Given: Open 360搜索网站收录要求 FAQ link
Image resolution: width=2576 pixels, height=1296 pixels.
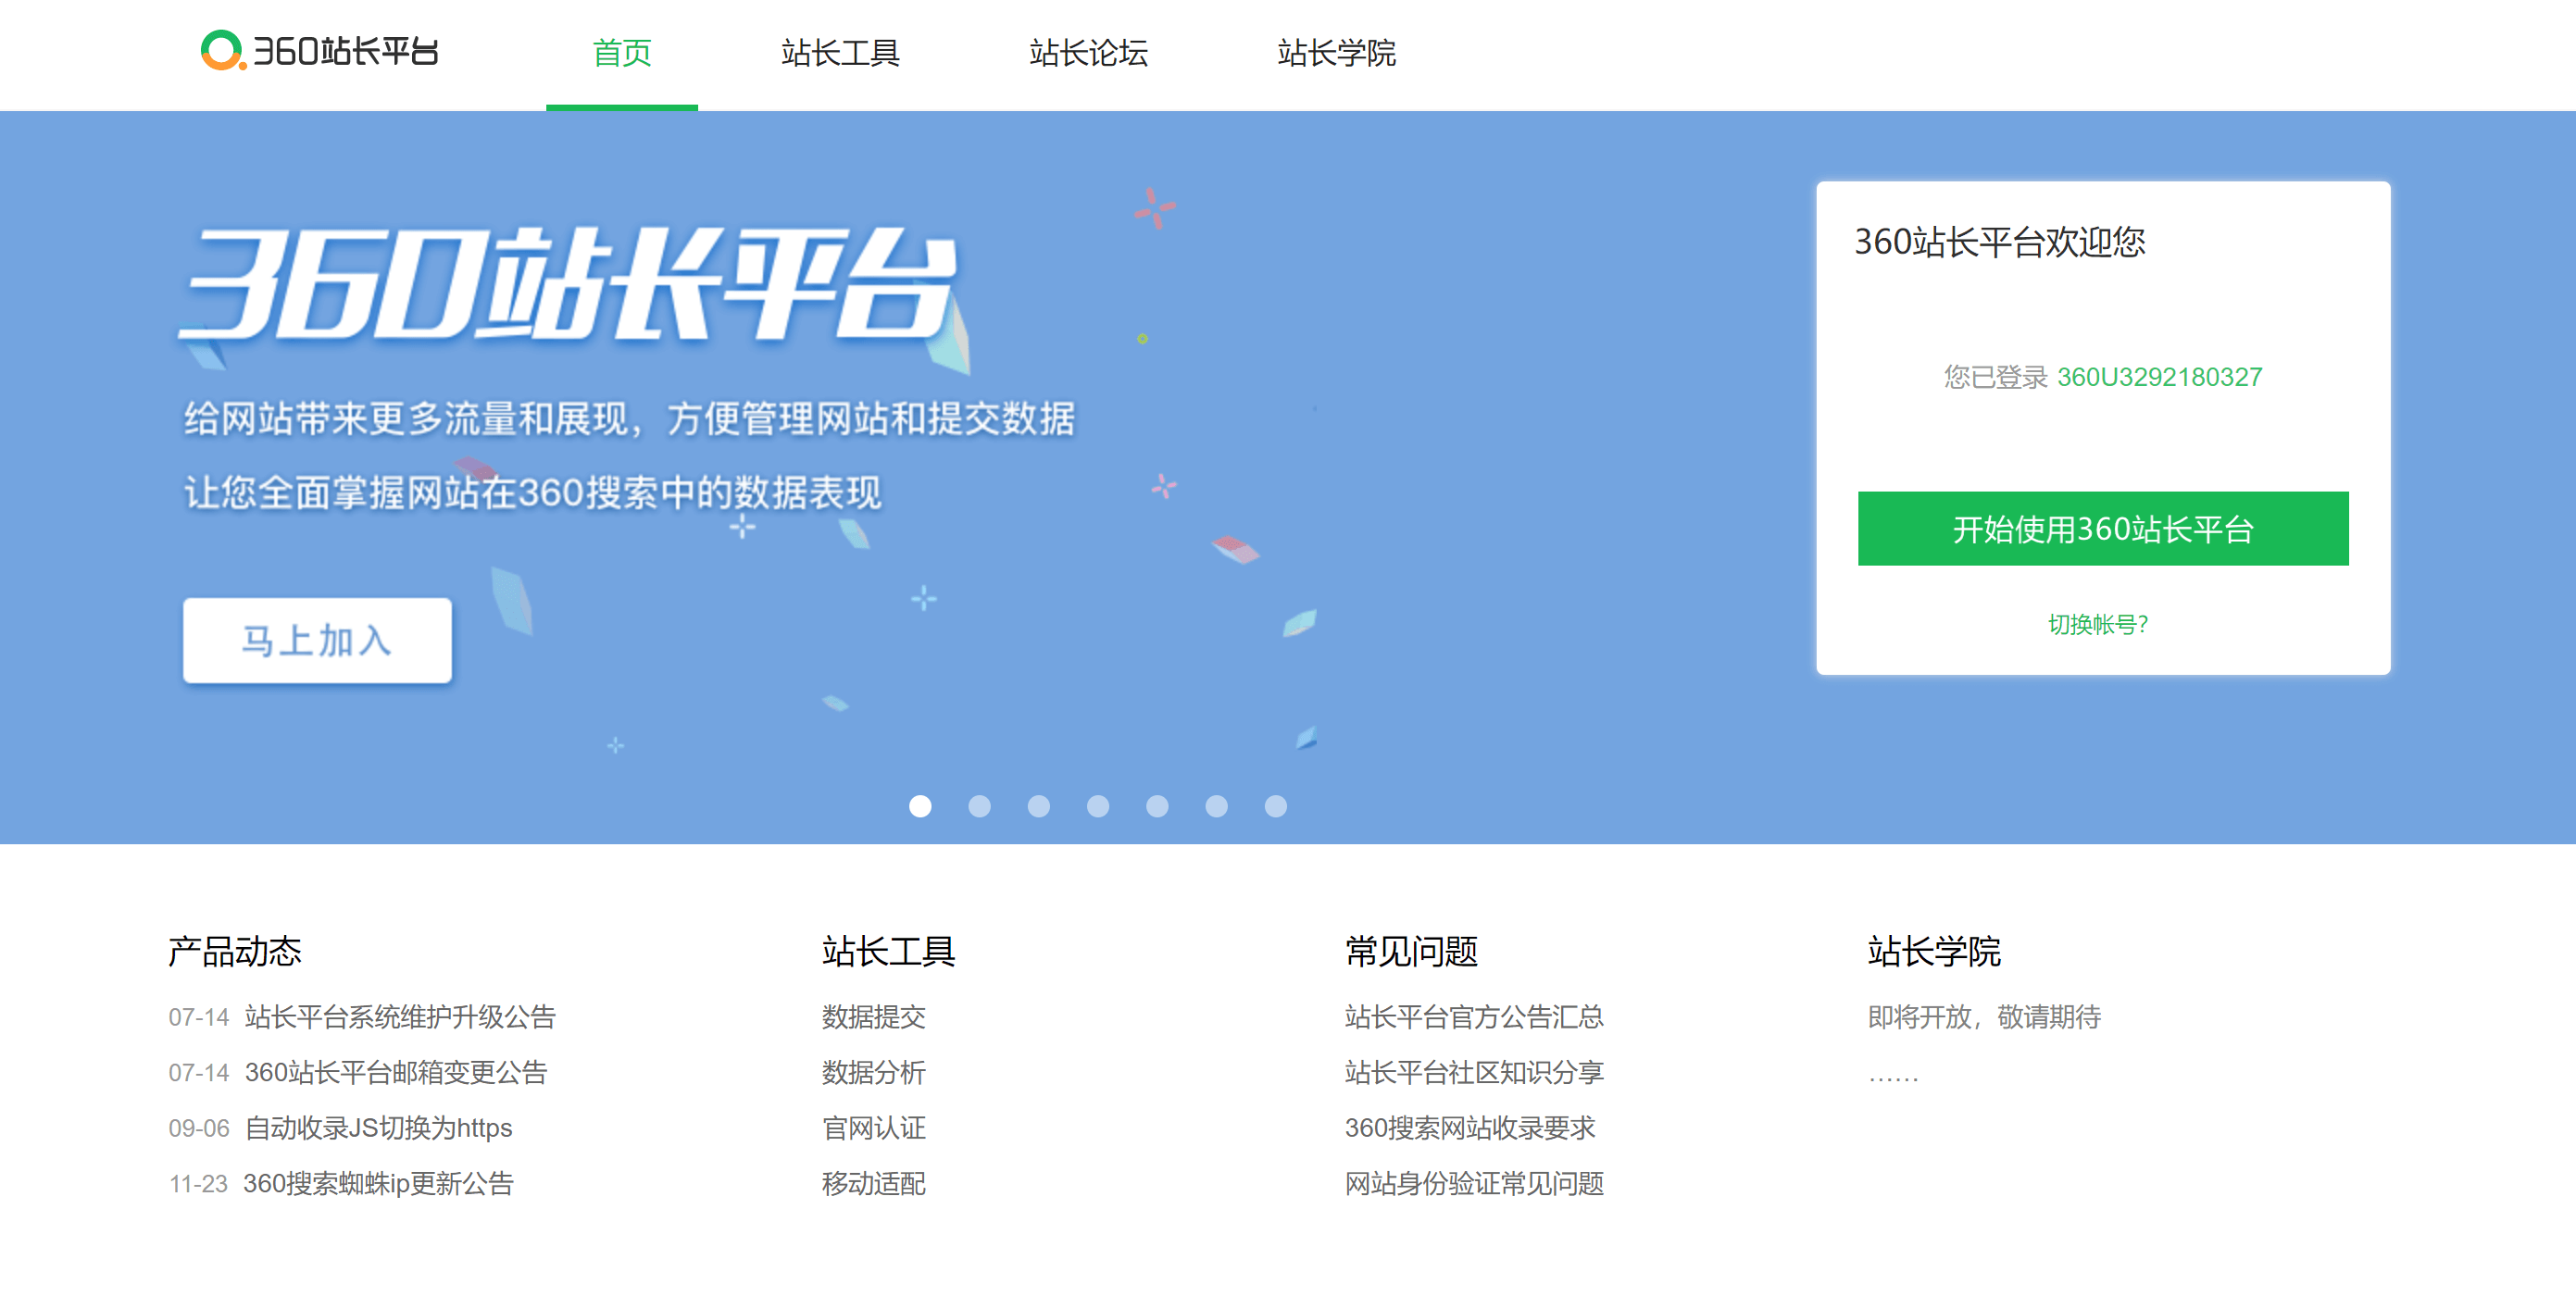Looking at the screenshot, I should pos(1470,1128).
